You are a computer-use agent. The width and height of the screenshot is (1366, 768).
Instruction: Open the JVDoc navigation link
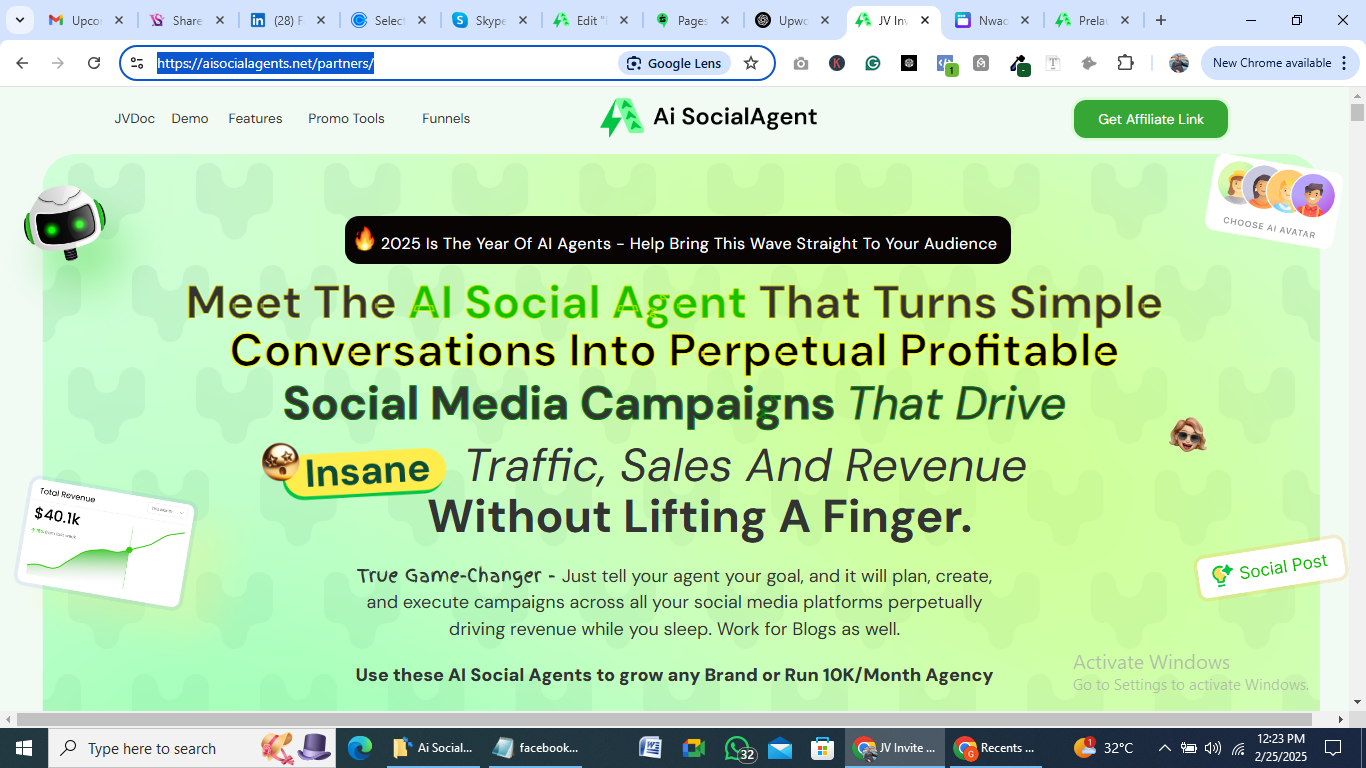[134, 118]
